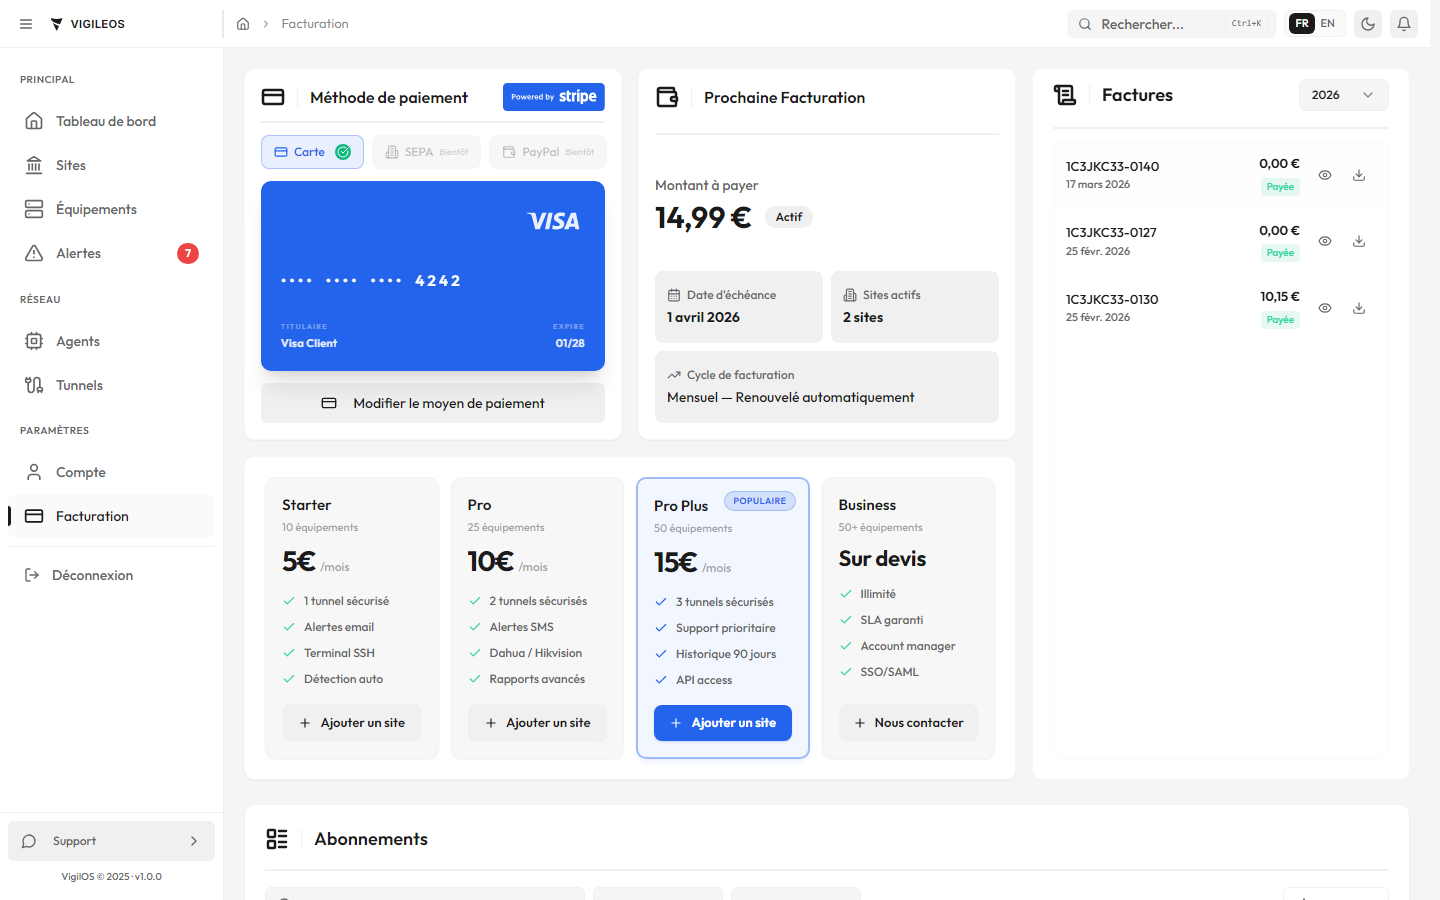
Task: Open Tunnels in the sidebar
Action: (x=111, y=385)
